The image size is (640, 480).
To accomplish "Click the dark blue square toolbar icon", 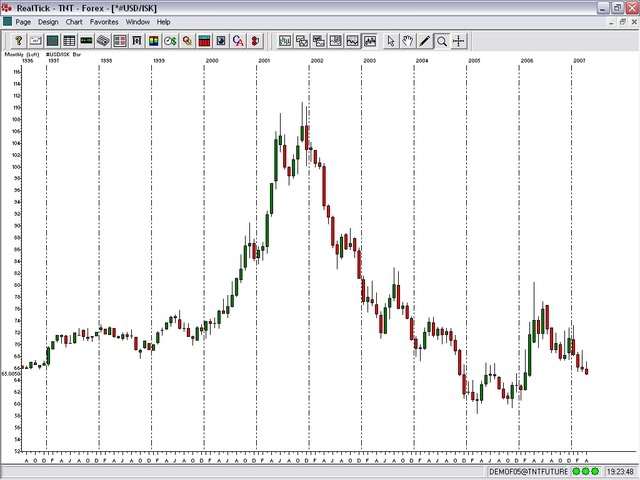I will [x=221, y=41].
